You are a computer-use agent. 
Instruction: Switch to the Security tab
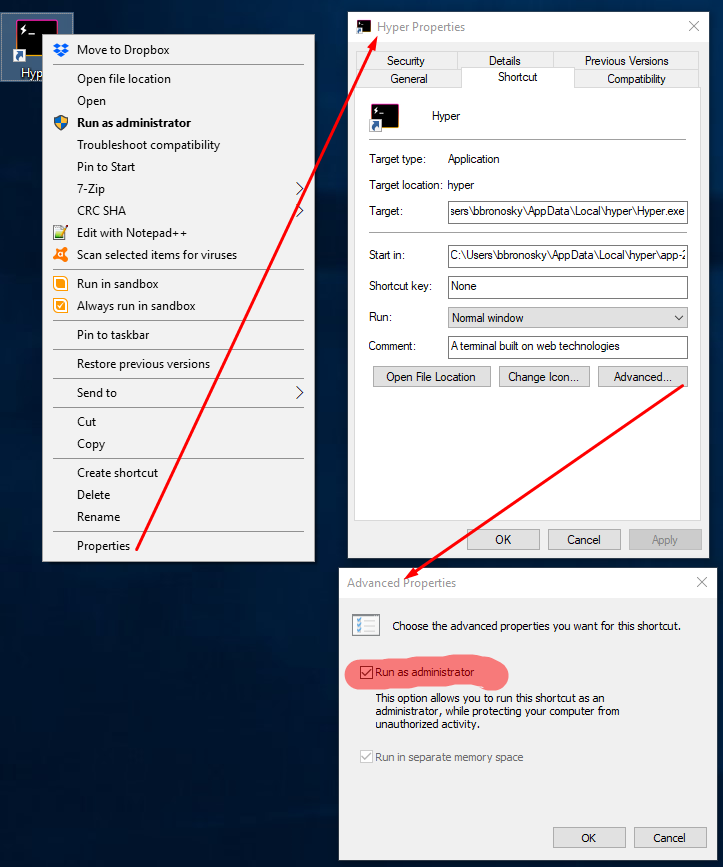(x=406, y=61)
